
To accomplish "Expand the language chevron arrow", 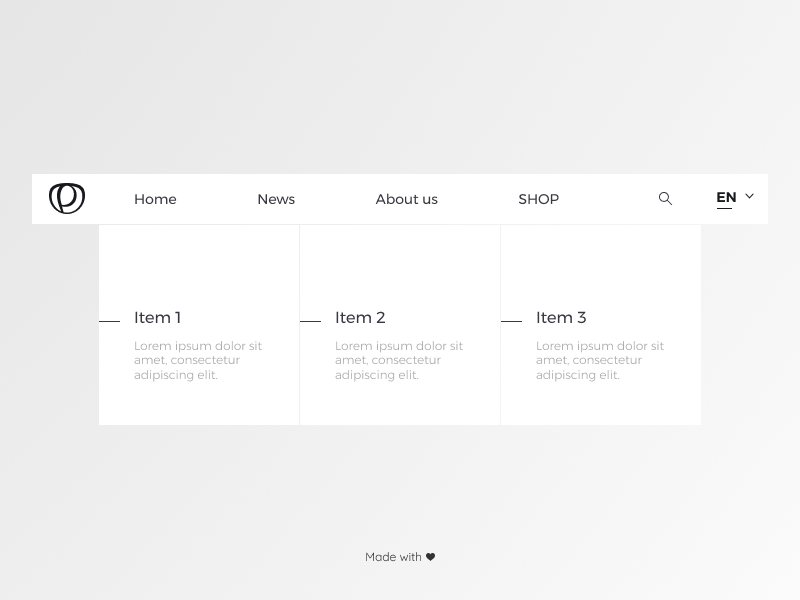I will [749, 196].
